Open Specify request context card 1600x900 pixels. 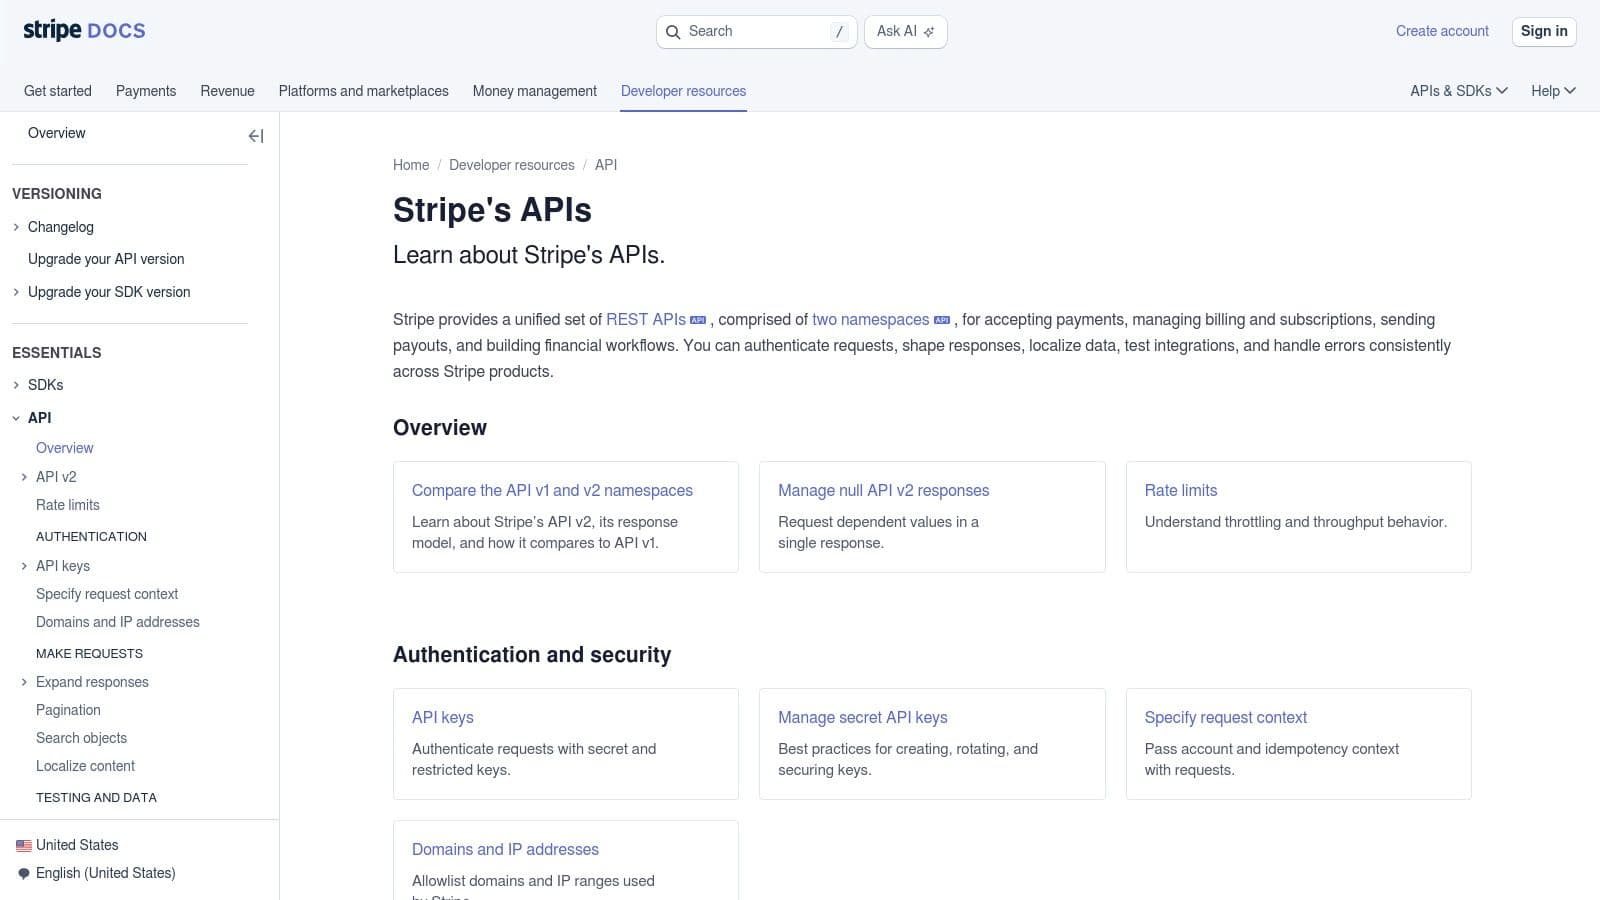click(1299, 744)
